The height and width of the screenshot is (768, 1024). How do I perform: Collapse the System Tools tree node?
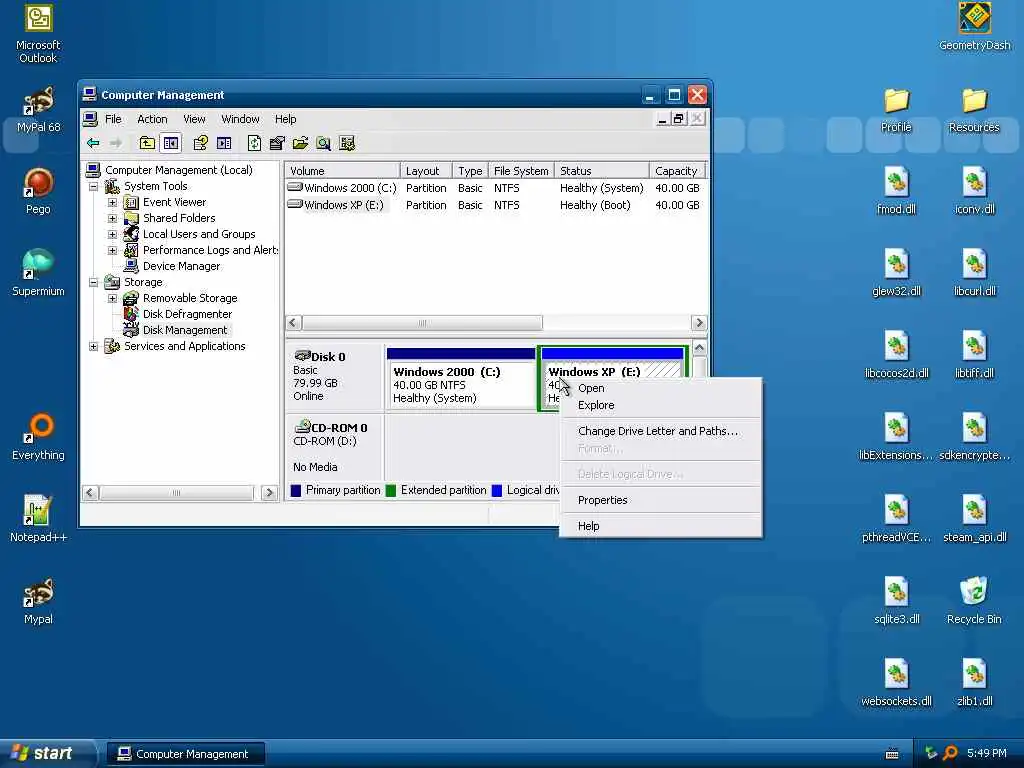(x=93, y=186)
